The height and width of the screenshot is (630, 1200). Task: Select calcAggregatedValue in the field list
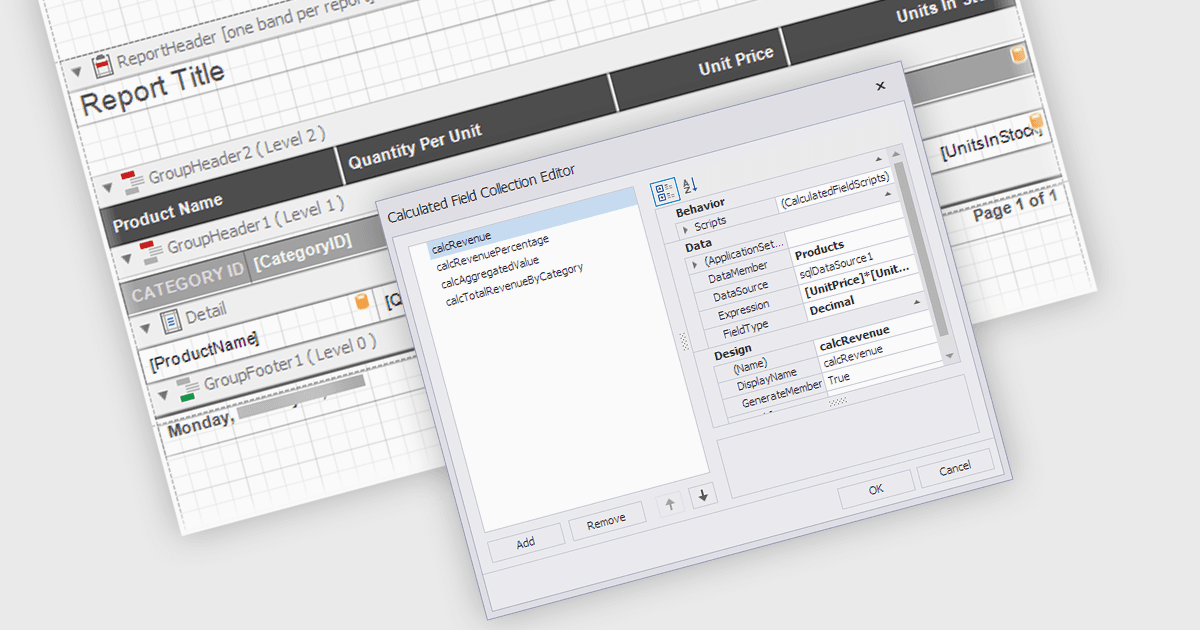click(491, 272)
